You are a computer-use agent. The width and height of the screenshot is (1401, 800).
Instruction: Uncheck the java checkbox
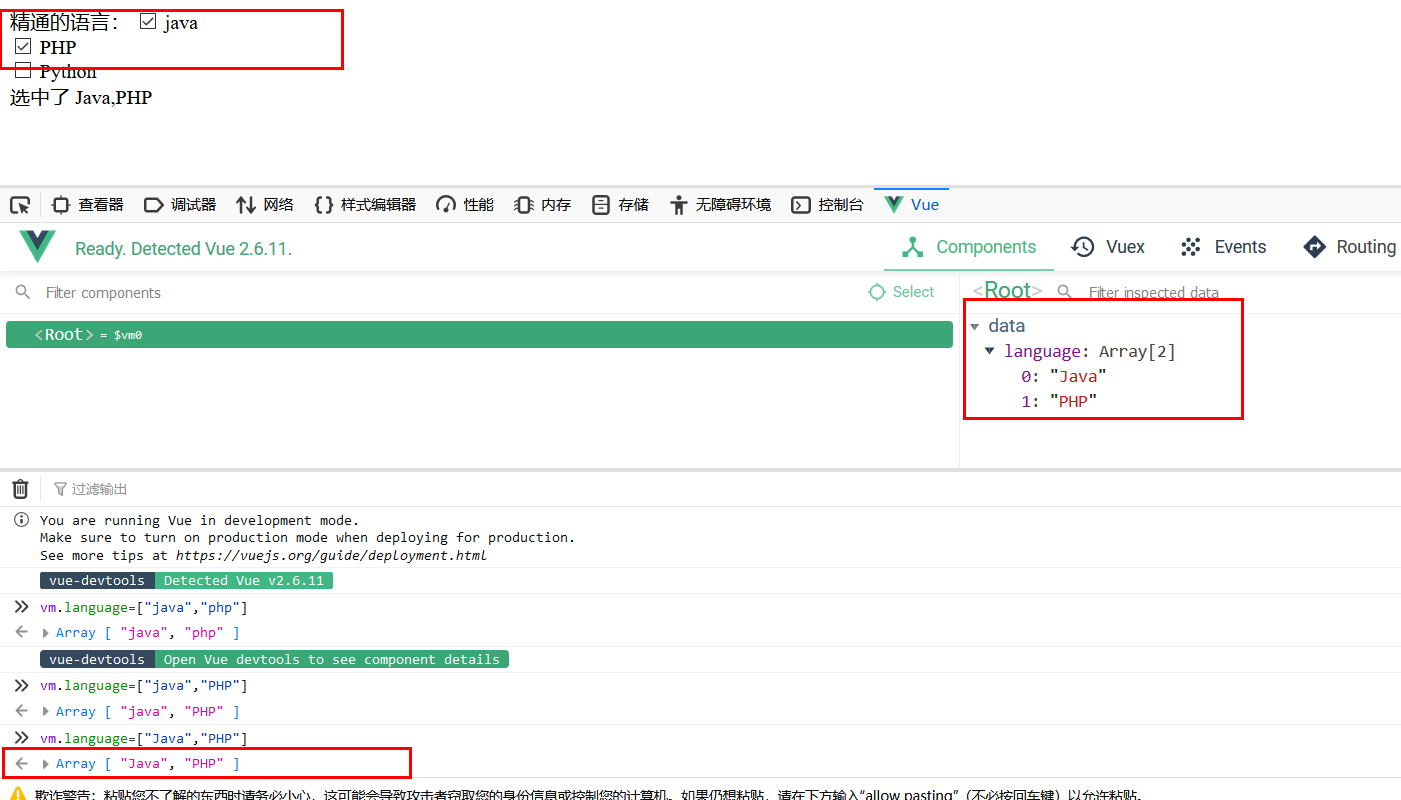click(x=148, y=21)
